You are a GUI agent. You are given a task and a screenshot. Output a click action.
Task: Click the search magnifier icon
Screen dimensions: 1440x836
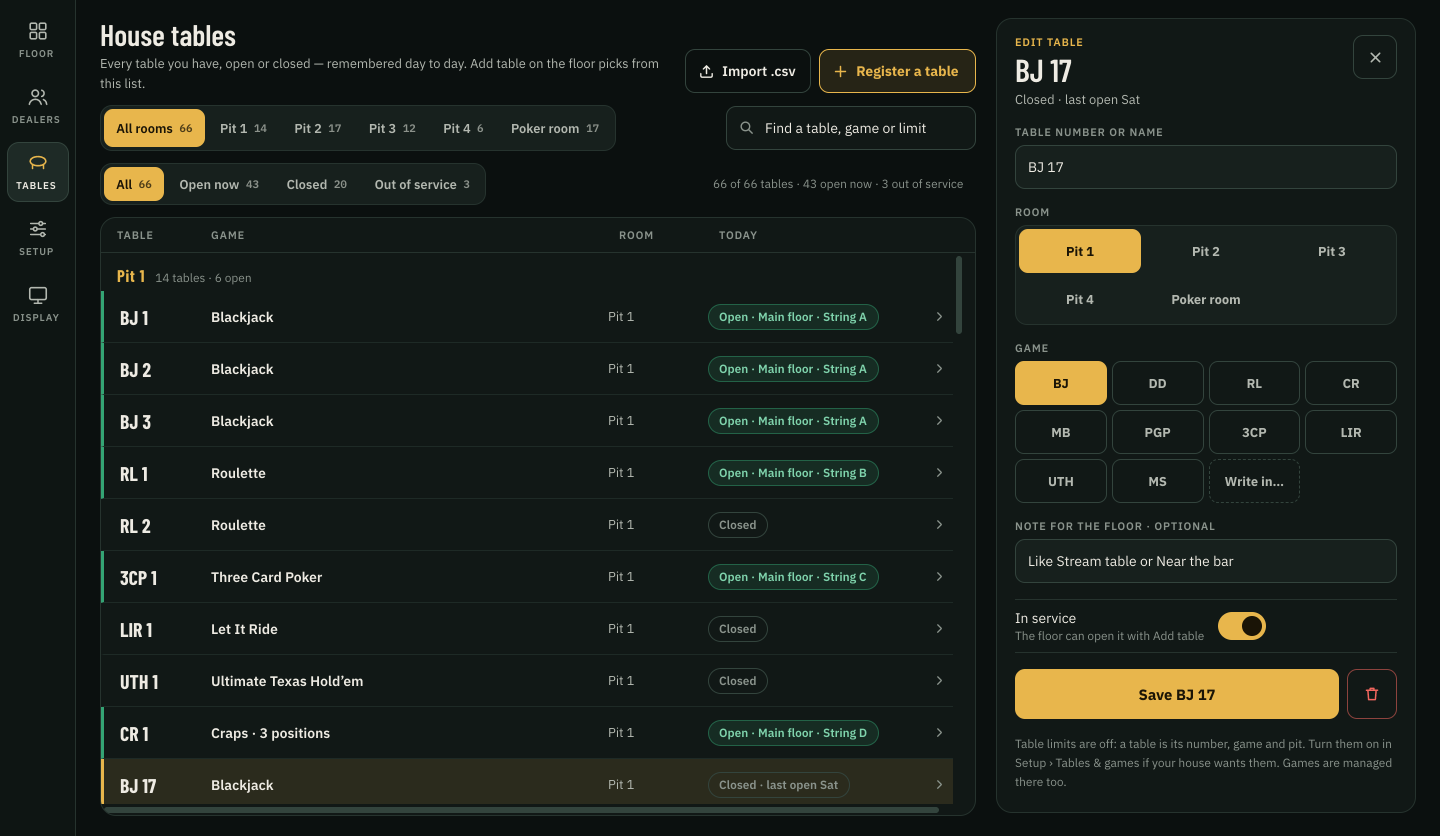click(746, 128)
